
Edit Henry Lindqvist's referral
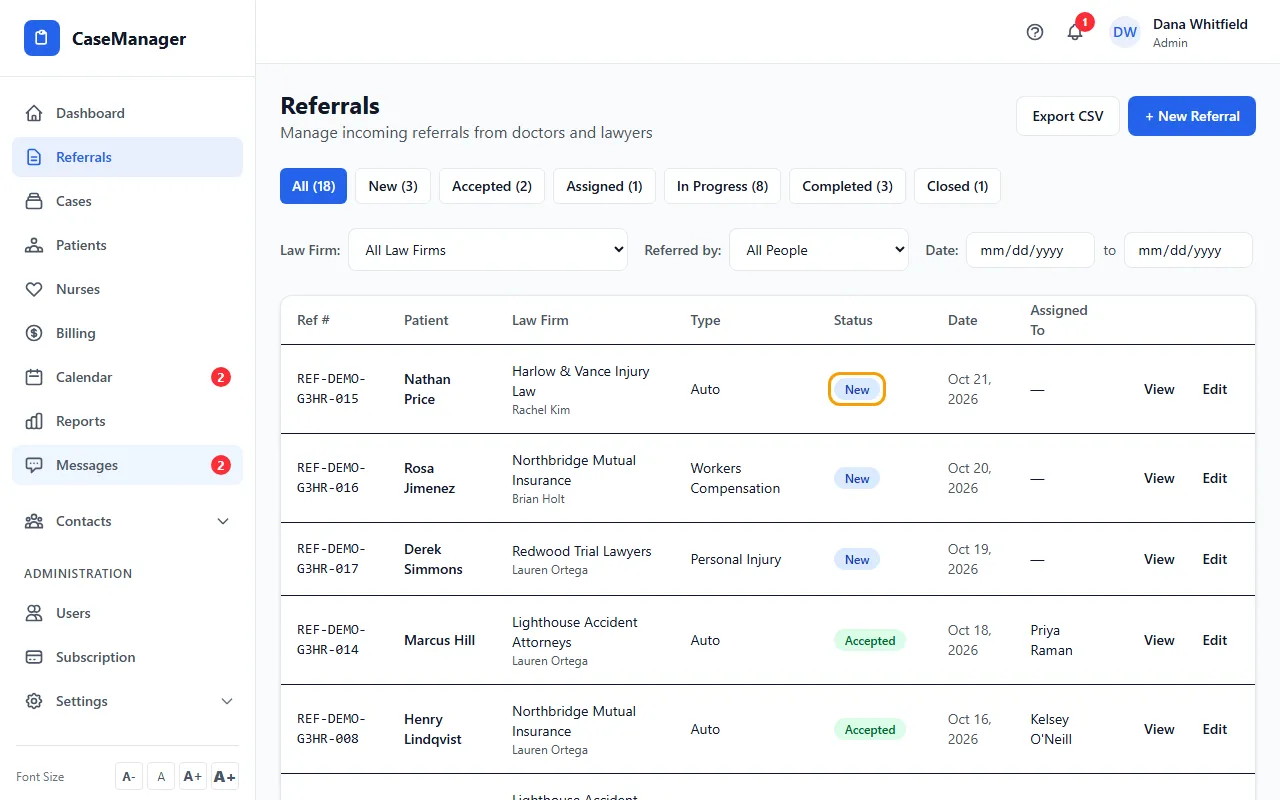point(1214,729)
